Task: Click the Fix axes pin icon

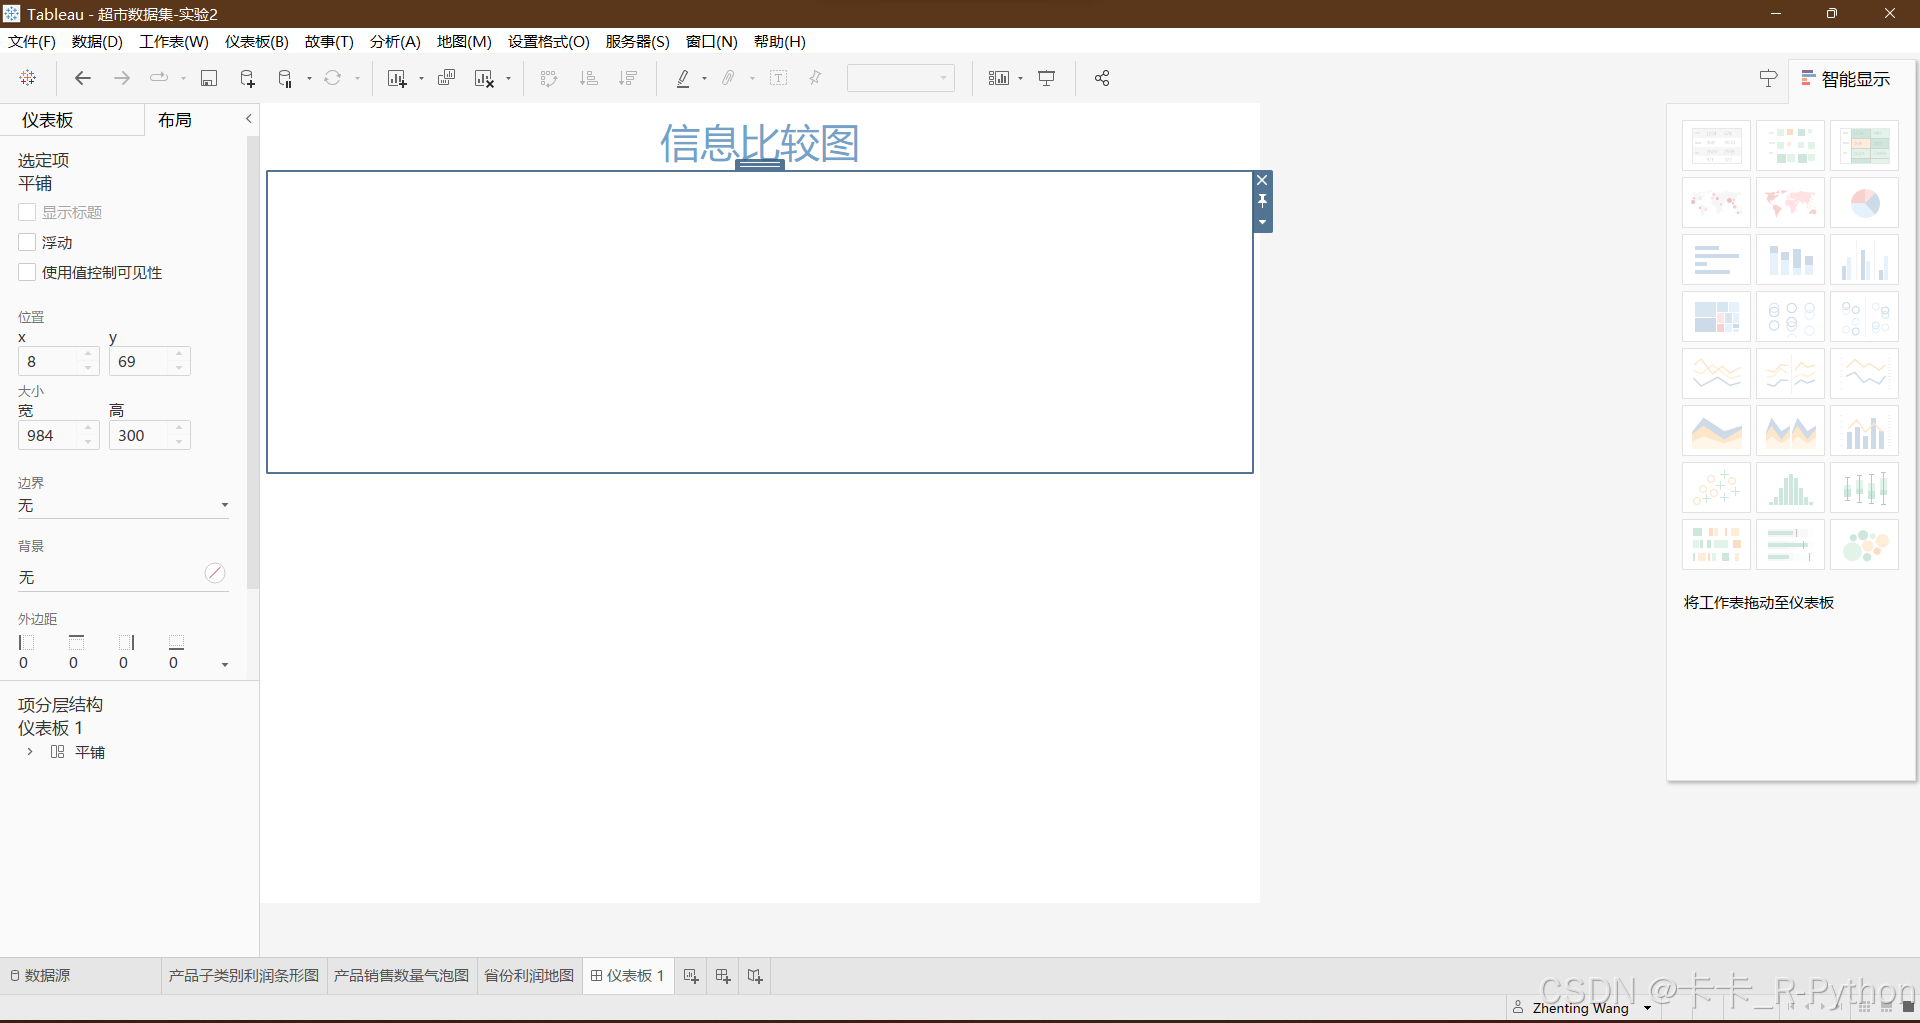Action: (815, 78)
